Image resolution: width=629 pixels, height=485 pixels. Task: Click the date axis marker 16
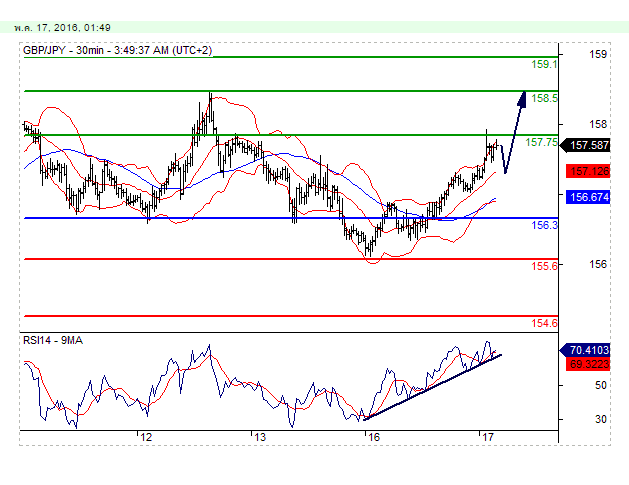coord(374,437)
